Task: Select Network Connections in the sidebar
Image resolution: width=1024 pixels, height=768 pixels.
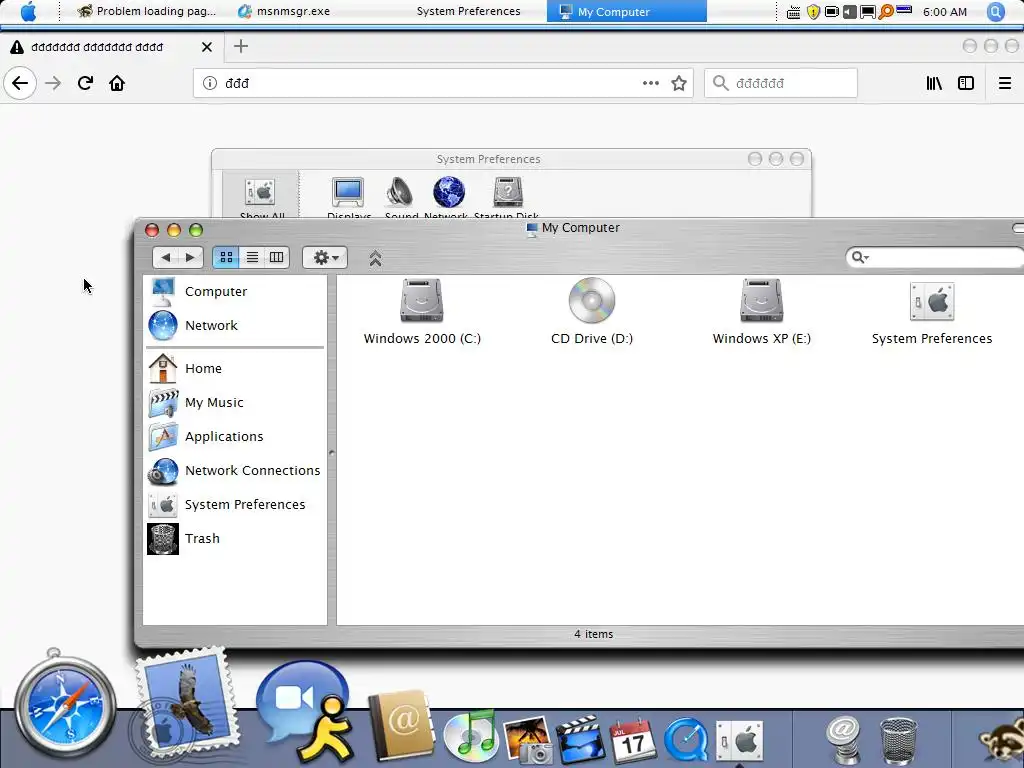Action: (235, 470)
